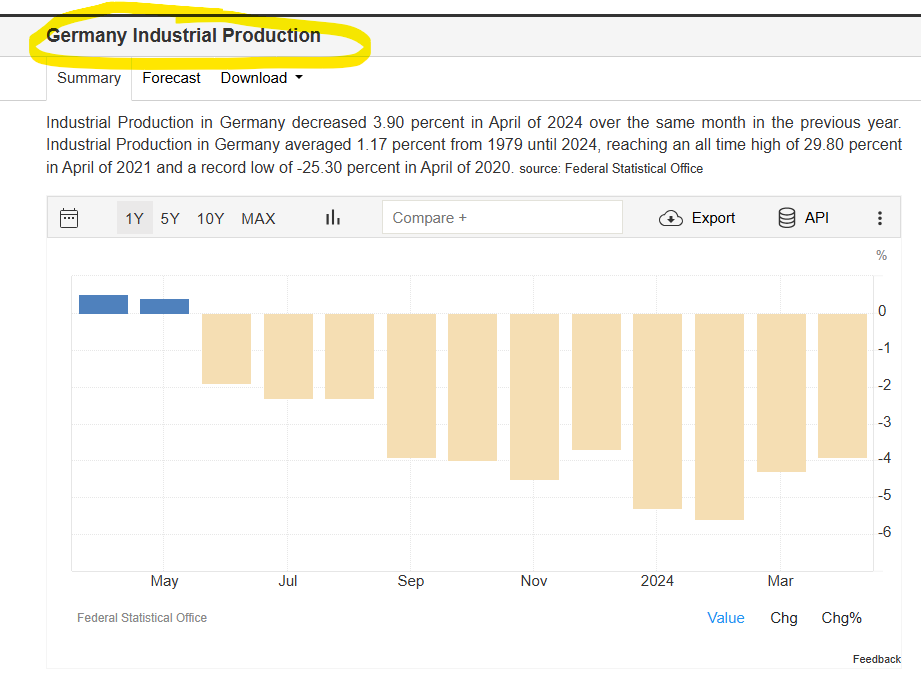Select the 5Y time range
This screenshot has height=681, width=921.
pos(170,219)
